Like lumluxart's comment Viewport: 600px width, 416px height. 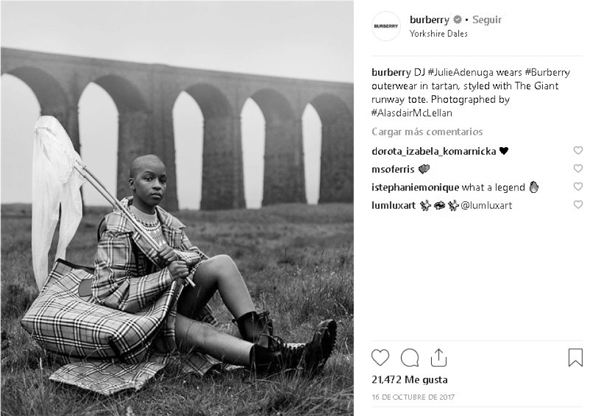578,205
